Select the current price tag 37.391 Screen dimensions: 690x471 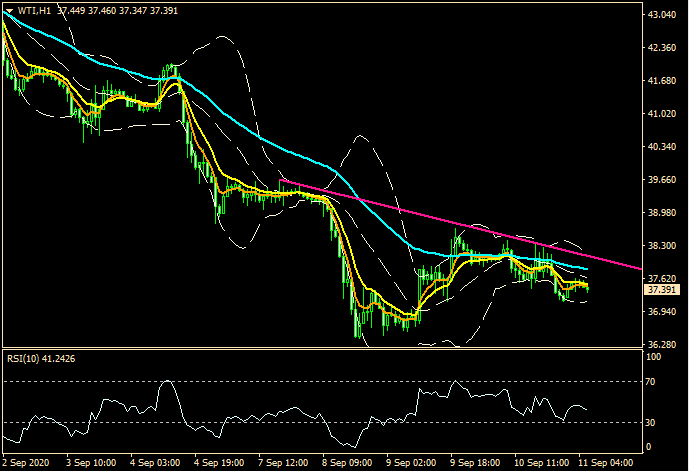click(660, 290)
